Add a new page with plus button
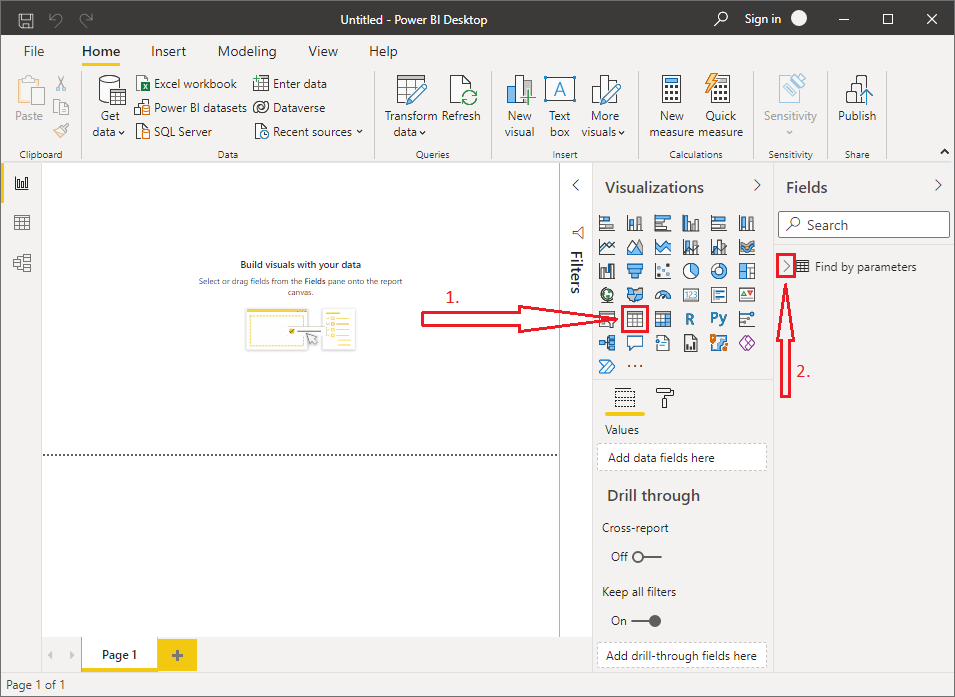The width and height of the screenshot is (955, 697). point(177,655)
